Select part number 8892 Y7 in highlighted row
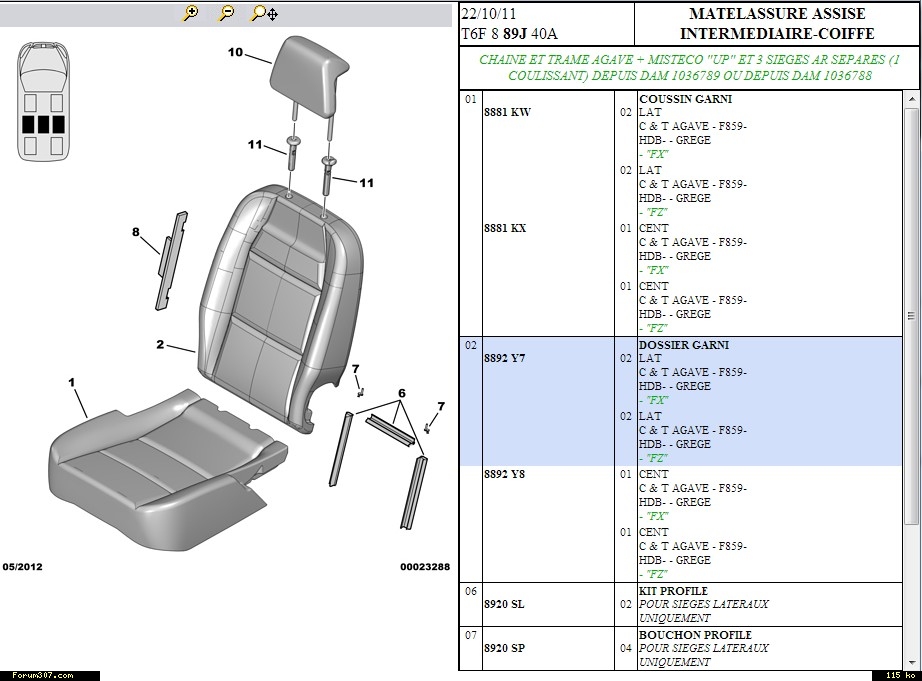Viewport: 922px width, 681px height. tap(505, 358)
